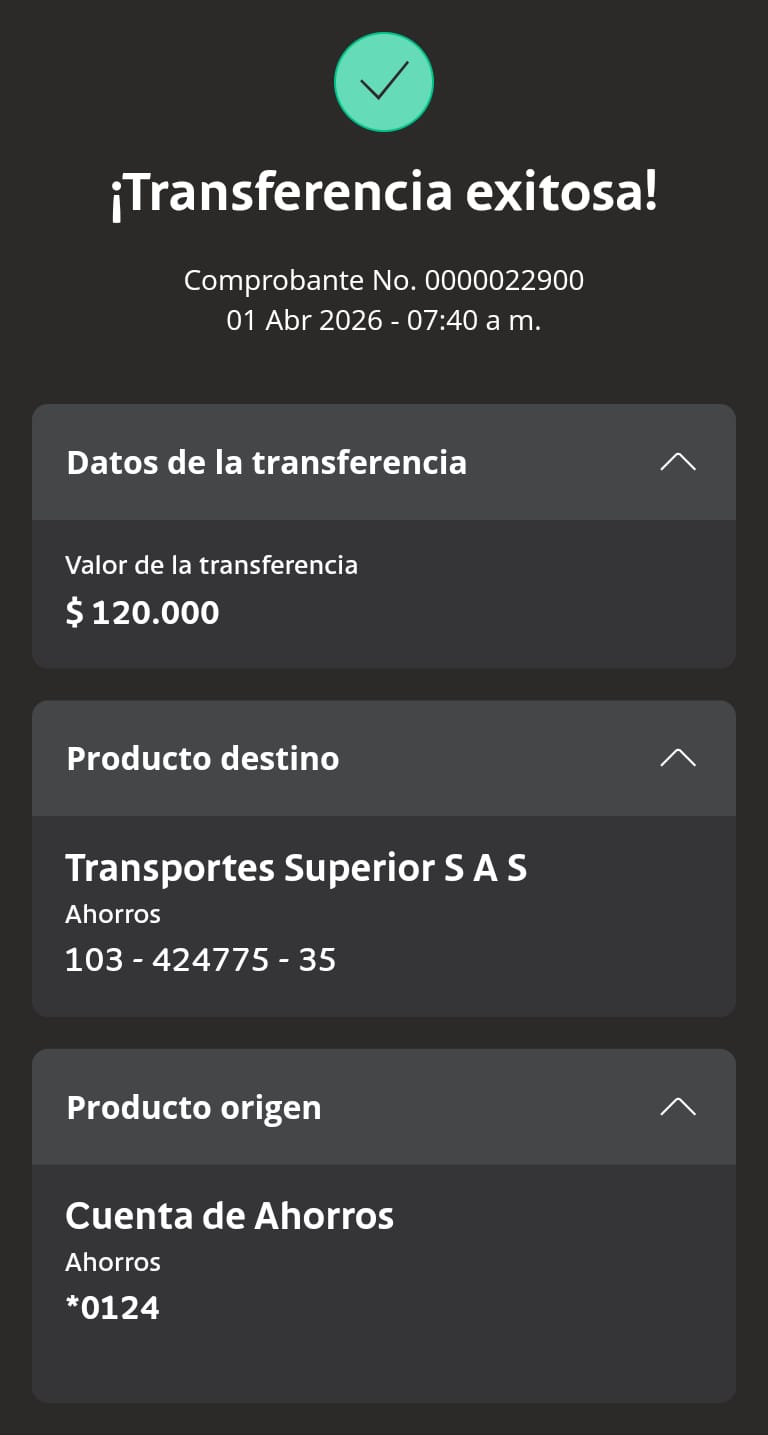This screenshot has width=768, height=1435.
Task: Collapse the Producto origen chevron
Action: pyautogui.click(x=678, y=1106)
